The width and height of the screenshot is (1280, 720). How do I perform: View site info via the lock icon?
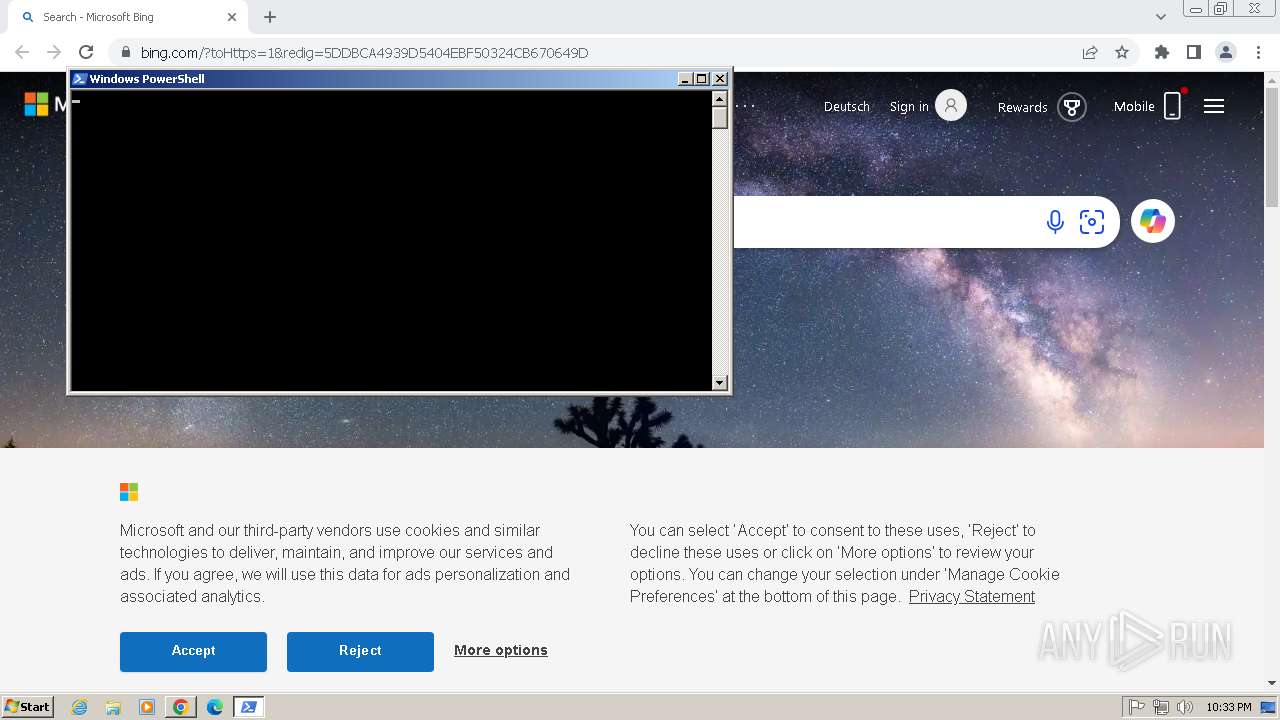pos(126,52)
